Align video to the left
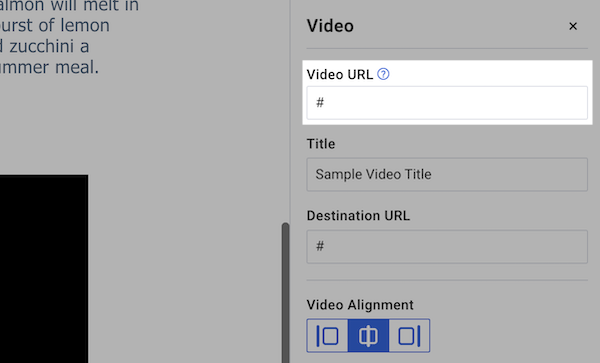600x363 pixels. coord(327,336)
